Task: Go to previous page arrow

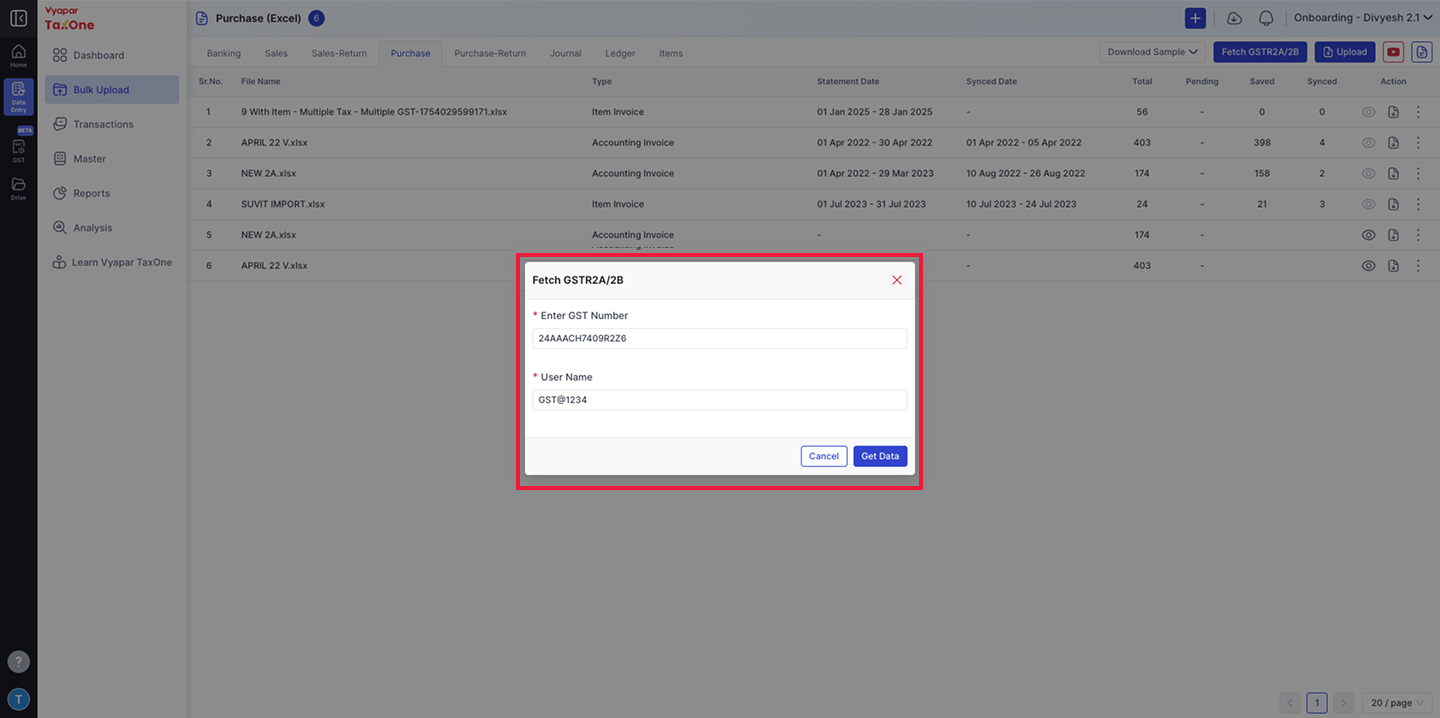Action: tap(1291, 703)
